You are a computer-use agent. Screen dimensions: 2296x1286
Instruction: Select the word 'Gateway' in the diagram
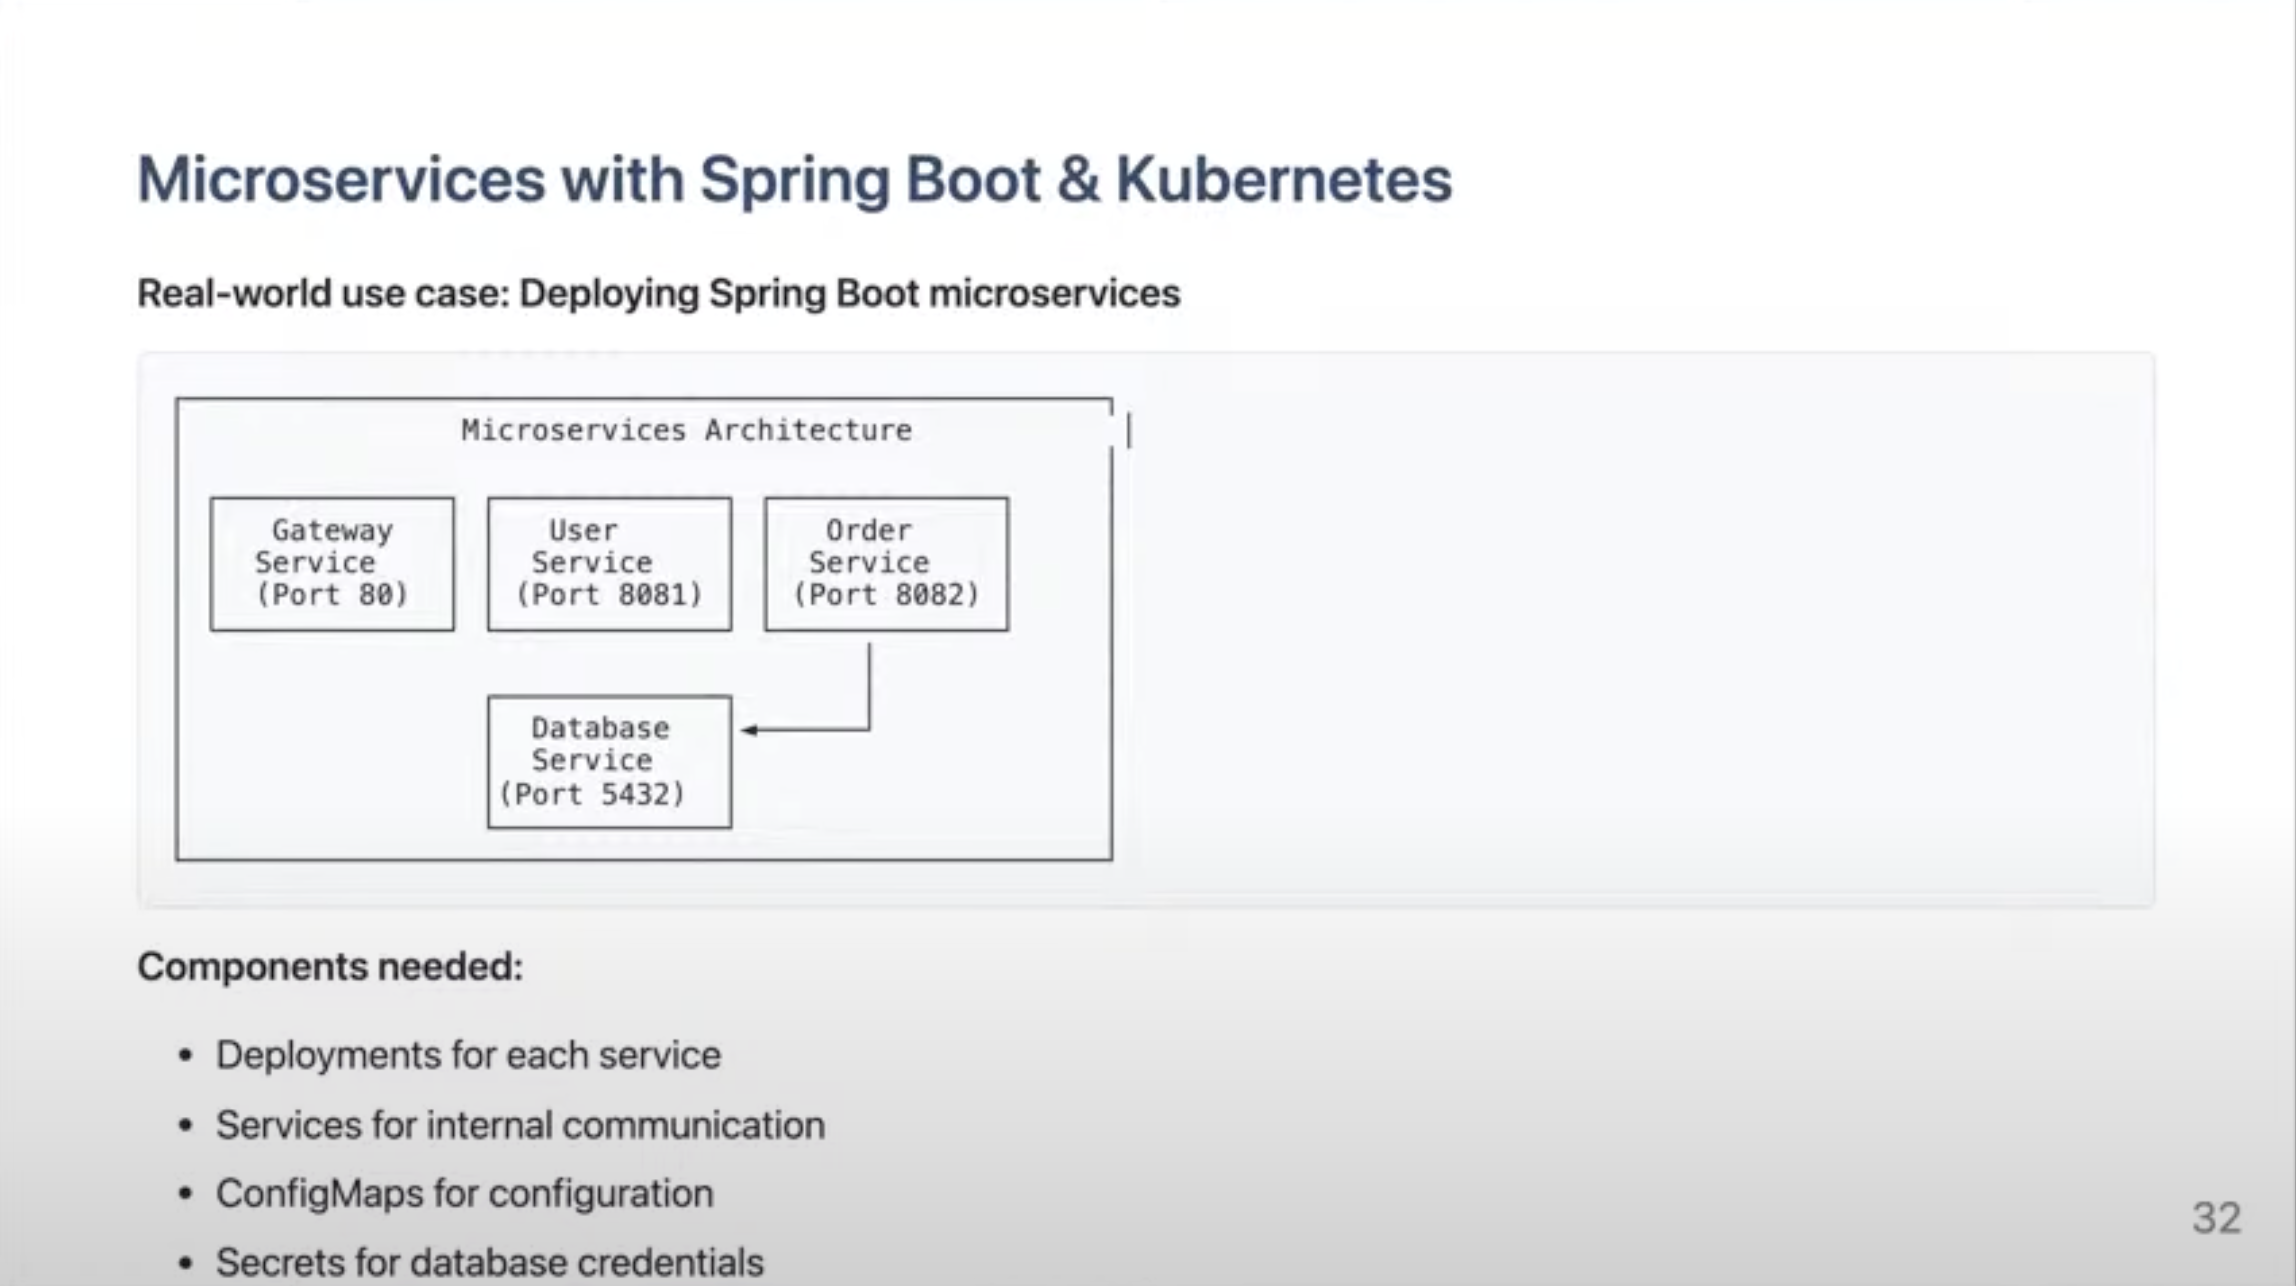tap(332, 530)
